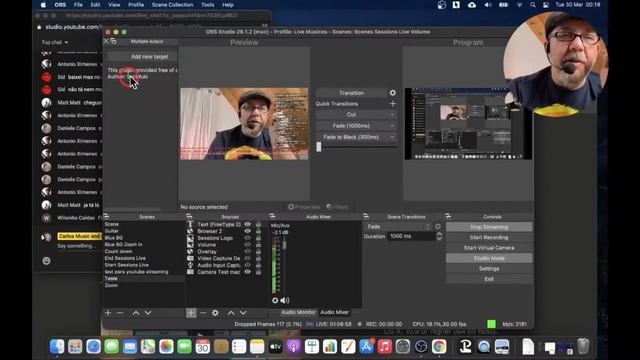Open OBS from the macOS dock
This screenshot has height=360, width=640.
[421, 347]
